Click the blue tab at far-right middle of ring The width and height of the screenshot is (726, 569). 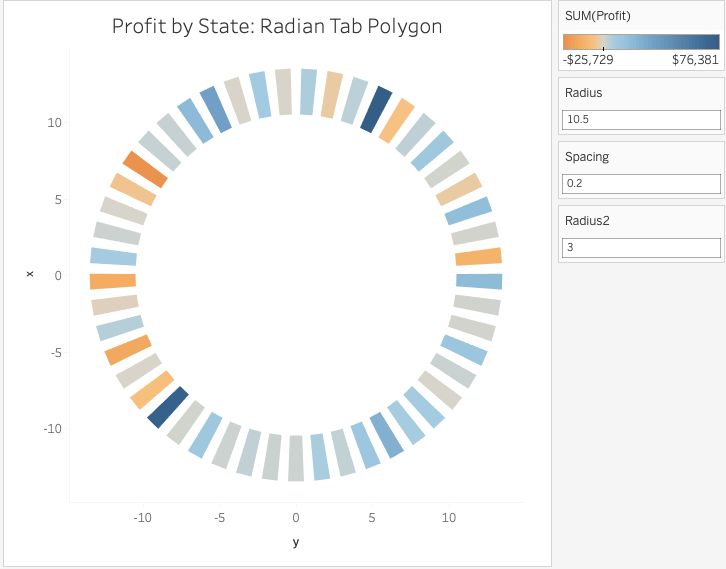tap(479, 281)
